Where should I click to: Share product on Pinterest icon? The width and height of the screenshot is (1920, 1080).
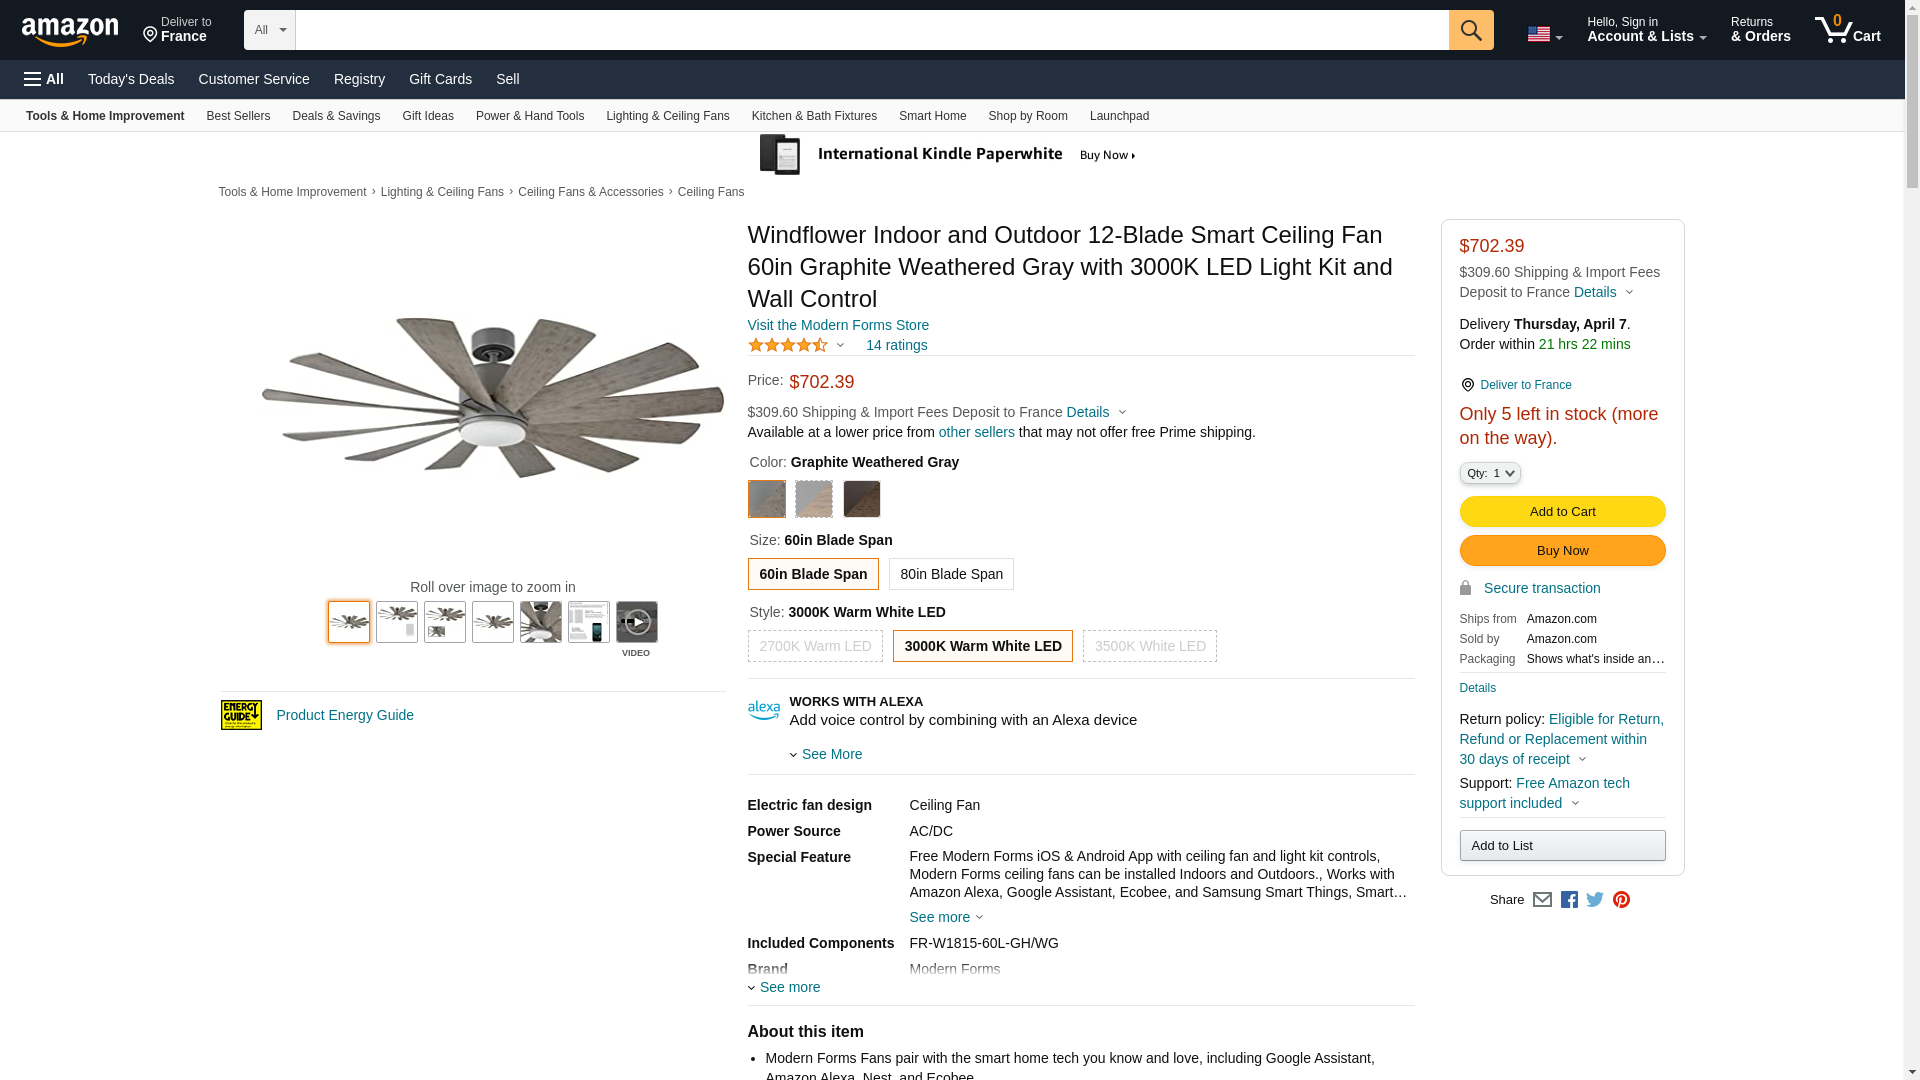coord(1621,900)
